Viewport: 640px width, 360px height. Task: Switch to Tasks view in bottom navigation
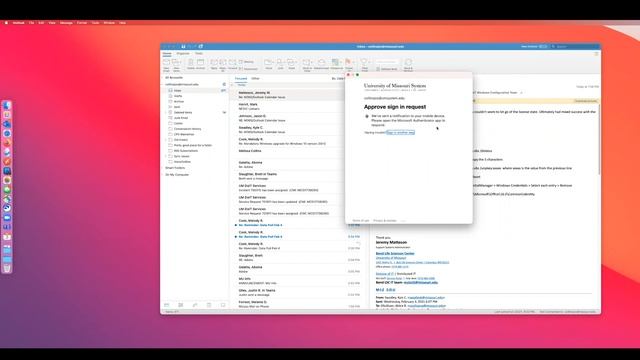coord(209,305)
